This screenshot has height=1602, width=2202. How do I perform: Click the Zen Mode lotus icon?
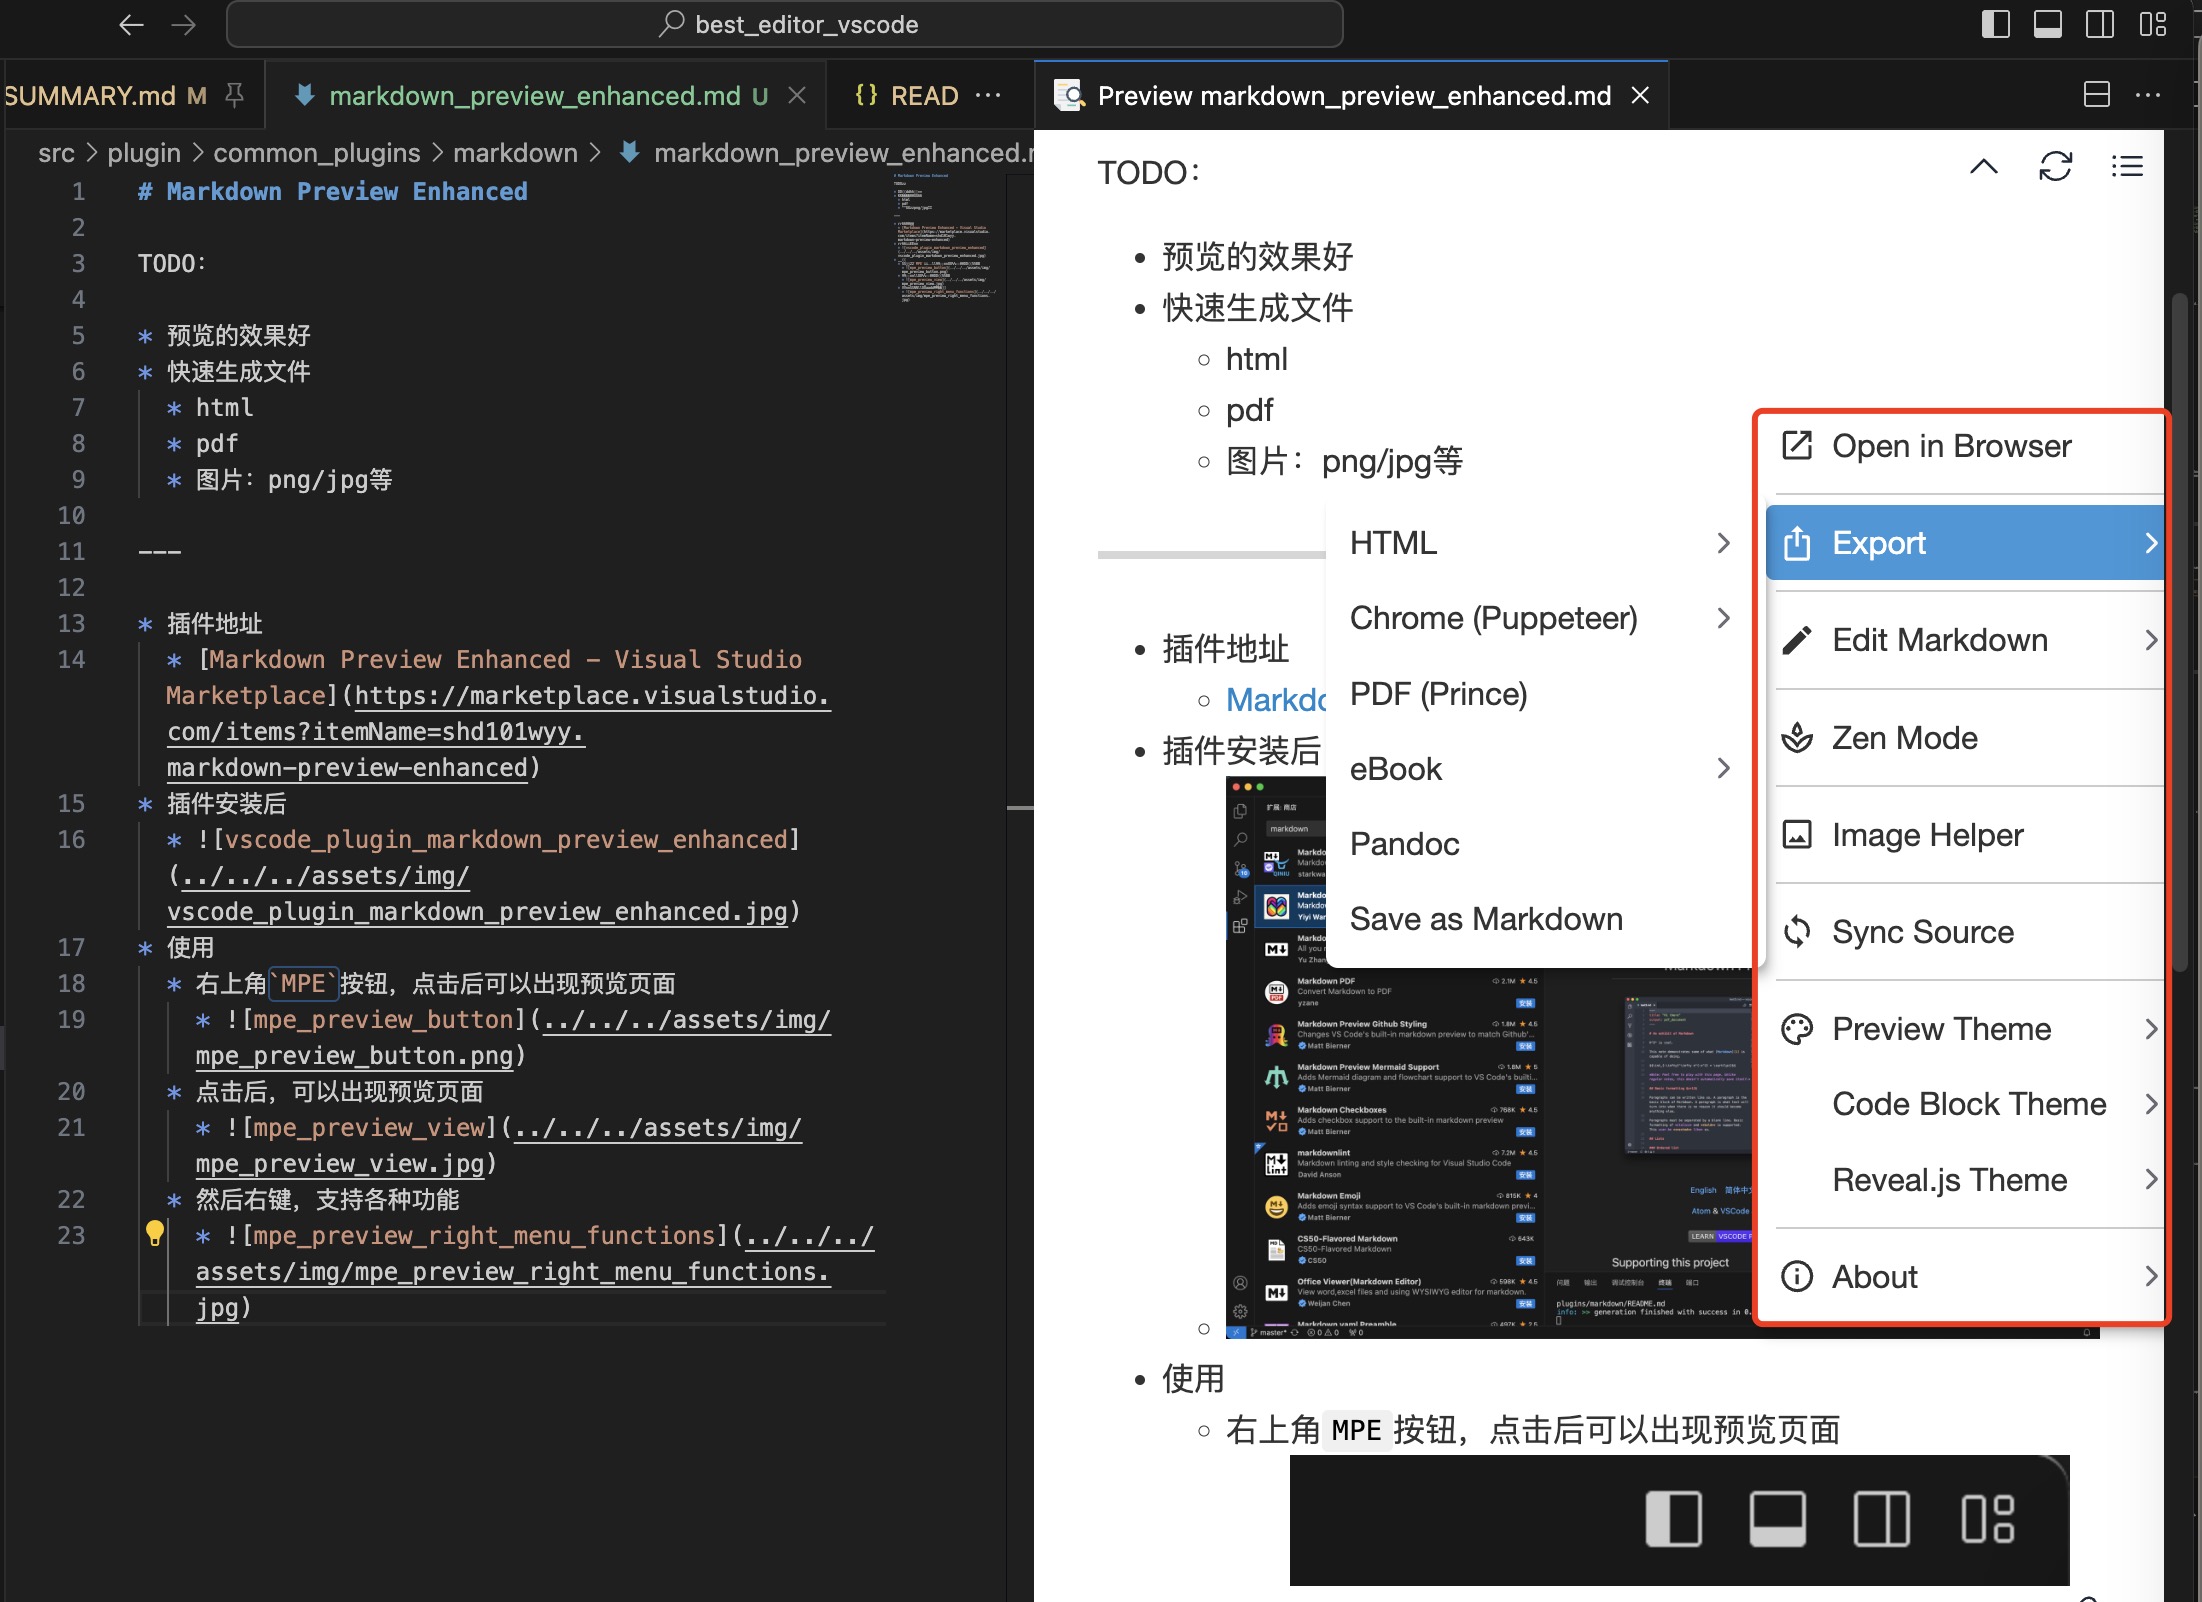(1797, 737)
